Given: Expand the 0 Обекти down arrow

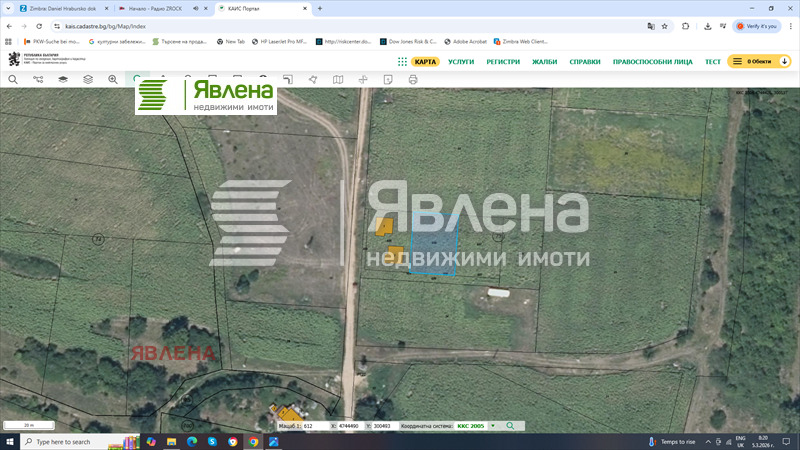Looking at the screenshot, I should tap(784, 61).
